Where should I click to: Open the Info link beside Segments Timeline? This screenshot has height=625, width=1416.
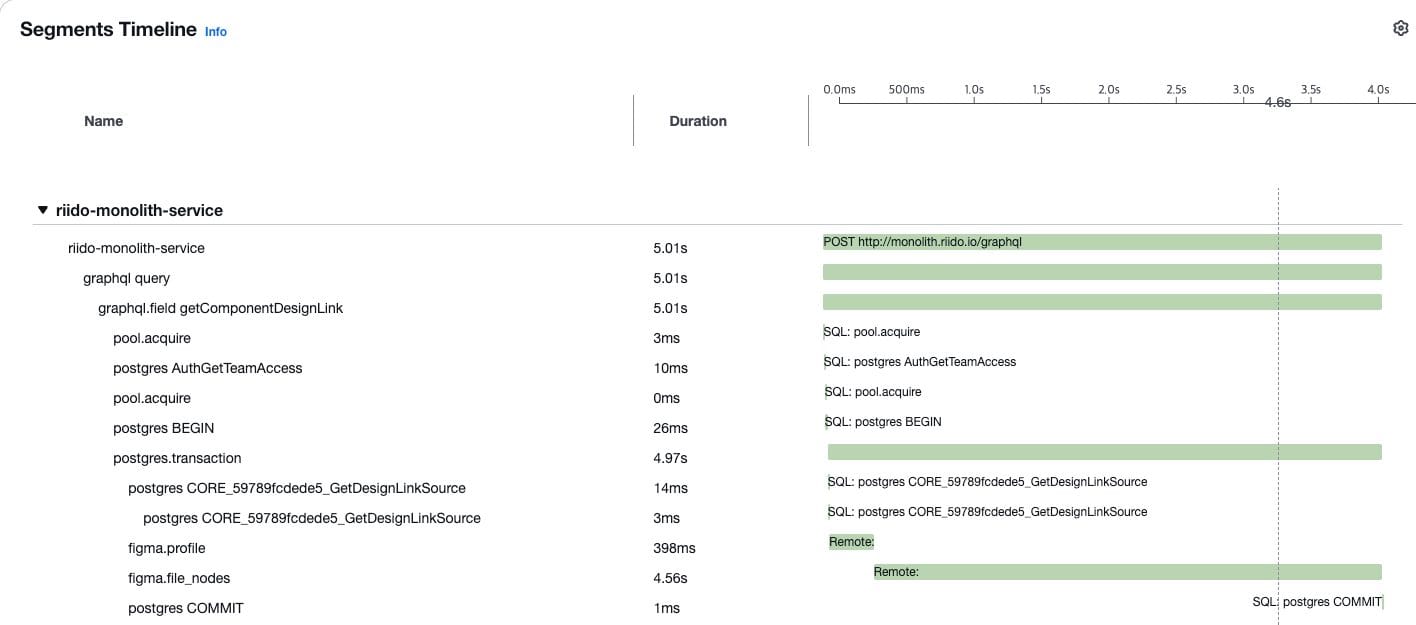(216, 31)
